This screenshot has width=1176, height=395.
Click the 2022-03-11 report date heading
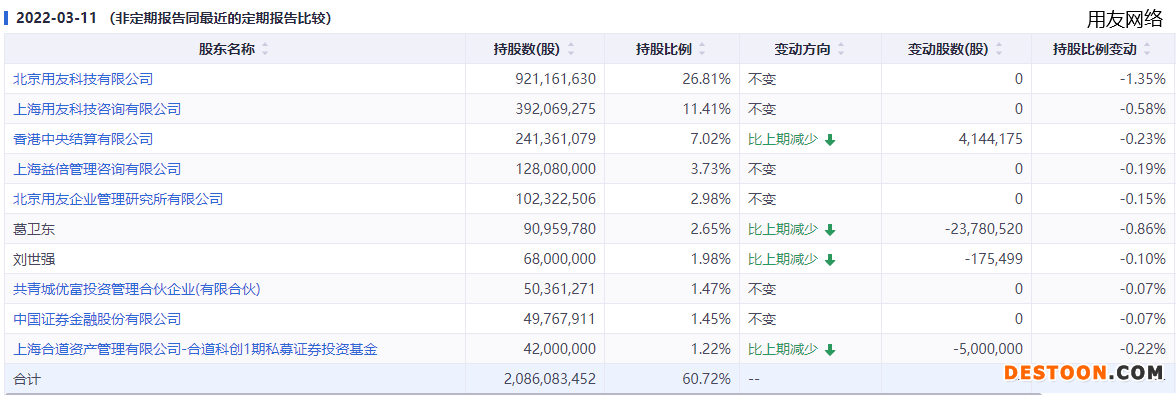[56, 19]
